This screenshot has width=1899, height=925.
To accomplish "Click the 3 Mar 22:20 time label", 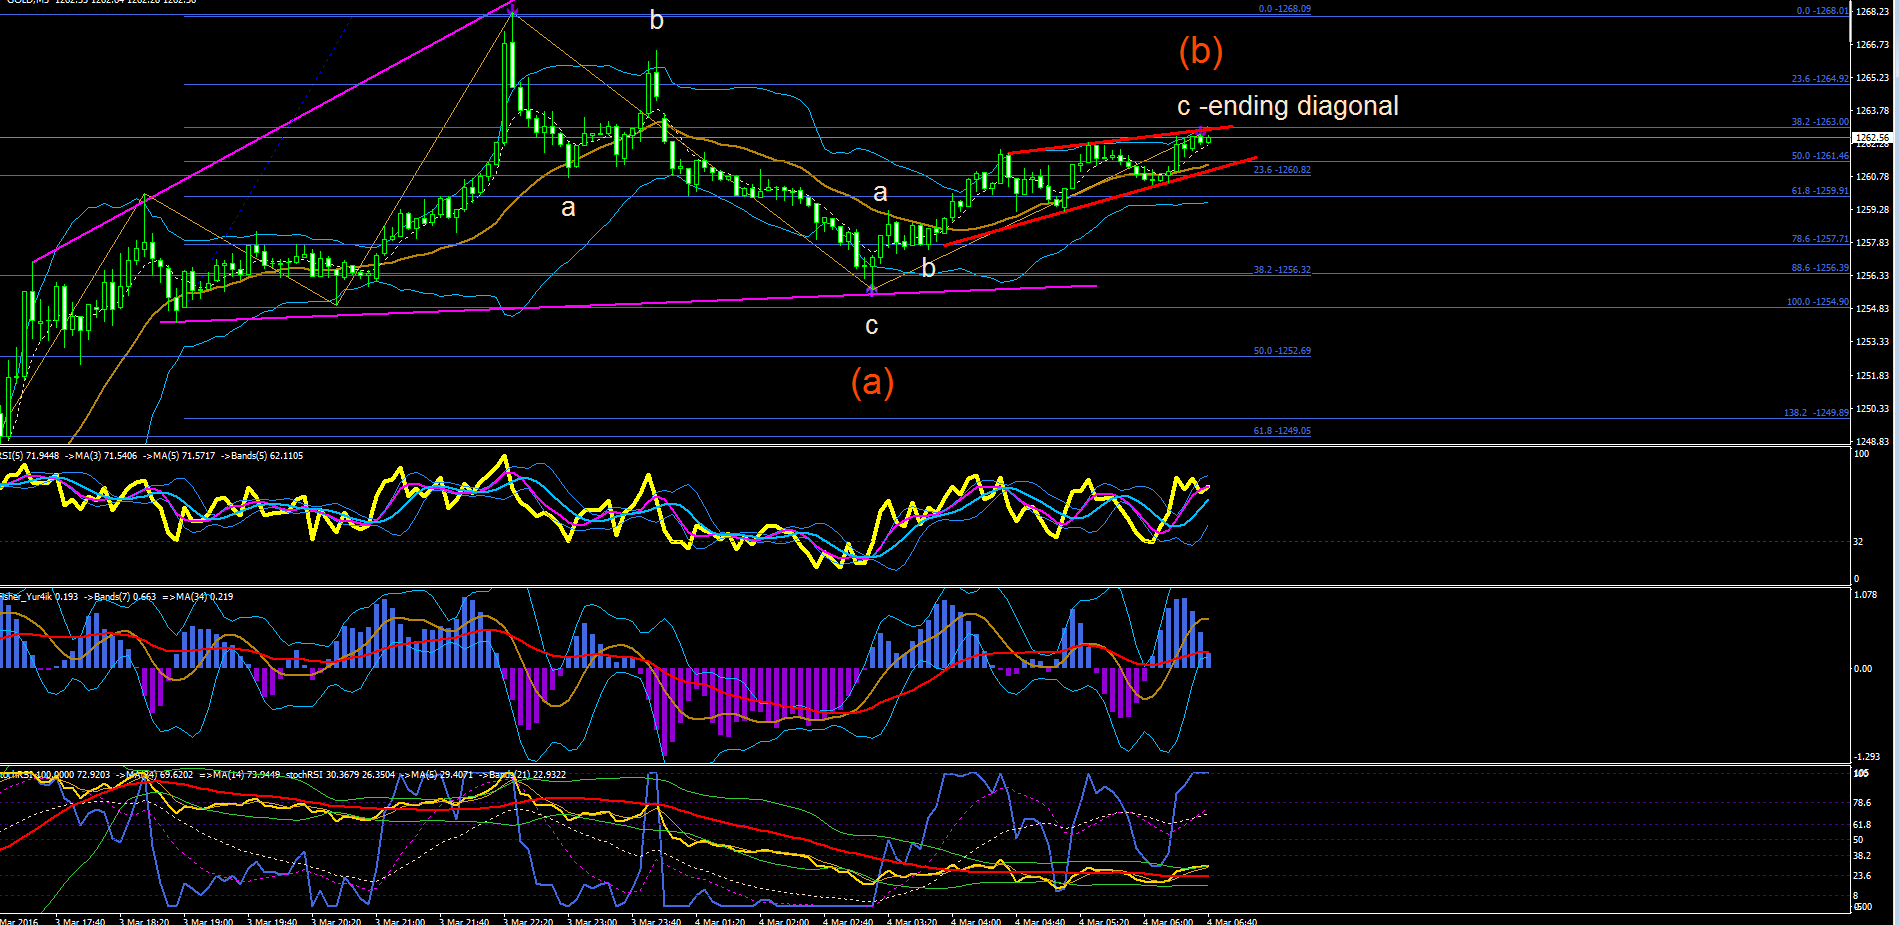I will click(x=529, y=921).
